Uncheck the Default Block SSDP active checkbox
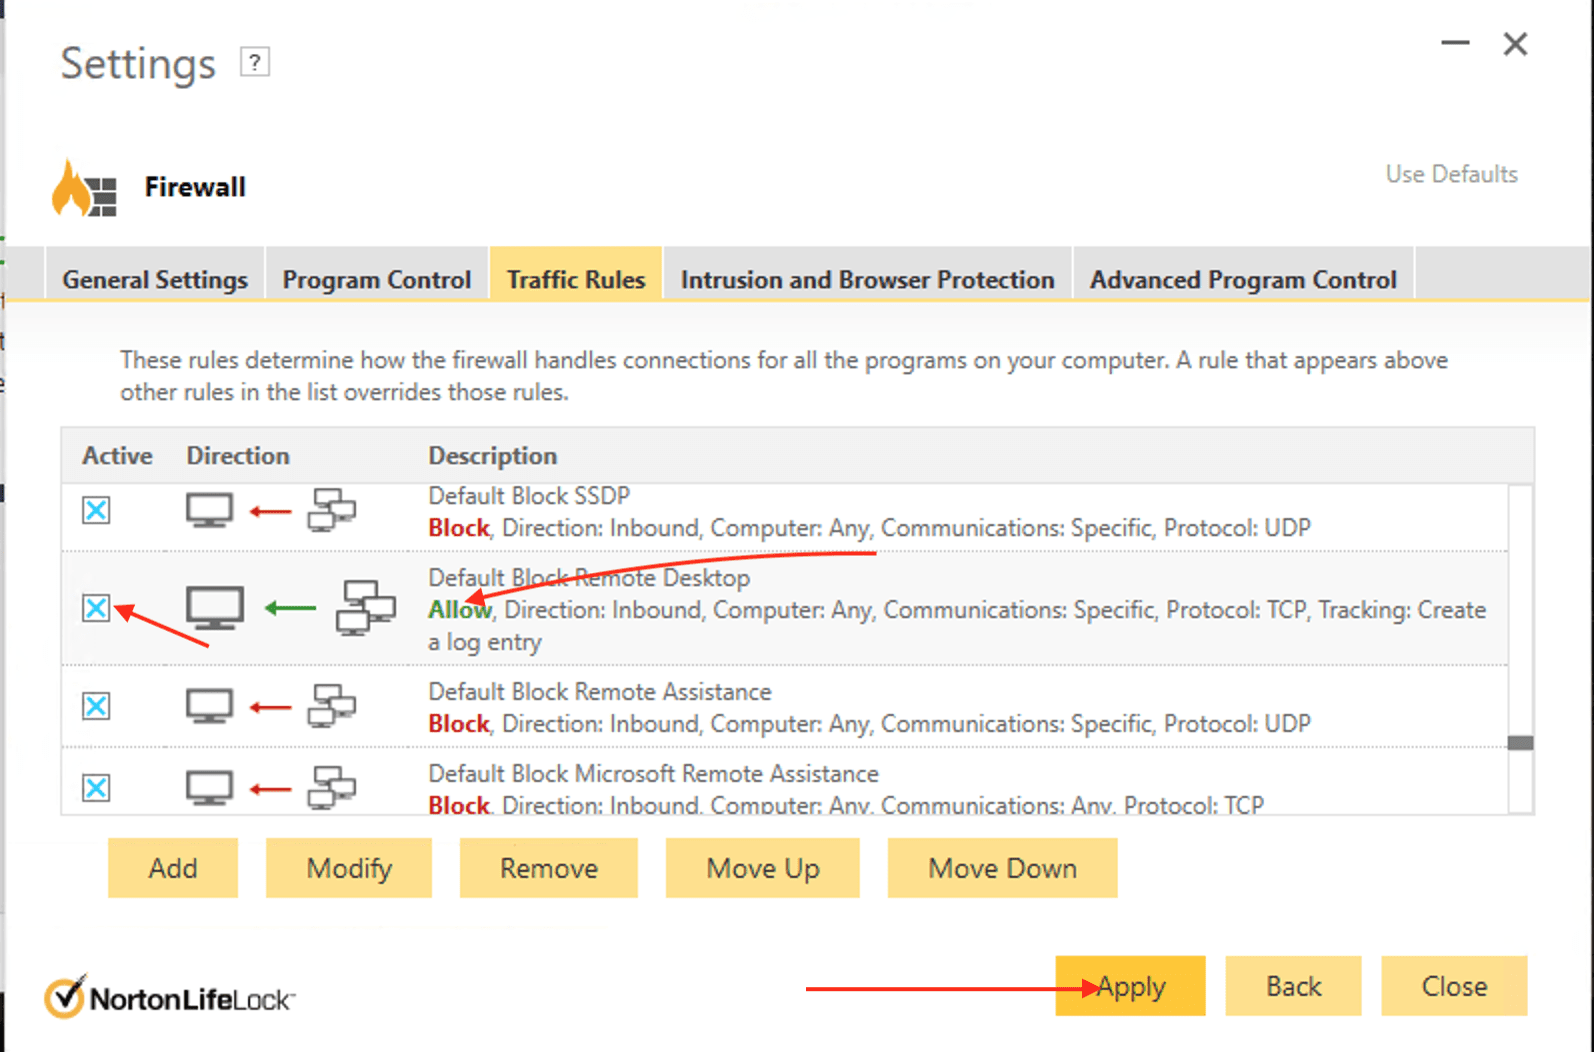This screenshot has width=1594, height=1052. (96, 511)
